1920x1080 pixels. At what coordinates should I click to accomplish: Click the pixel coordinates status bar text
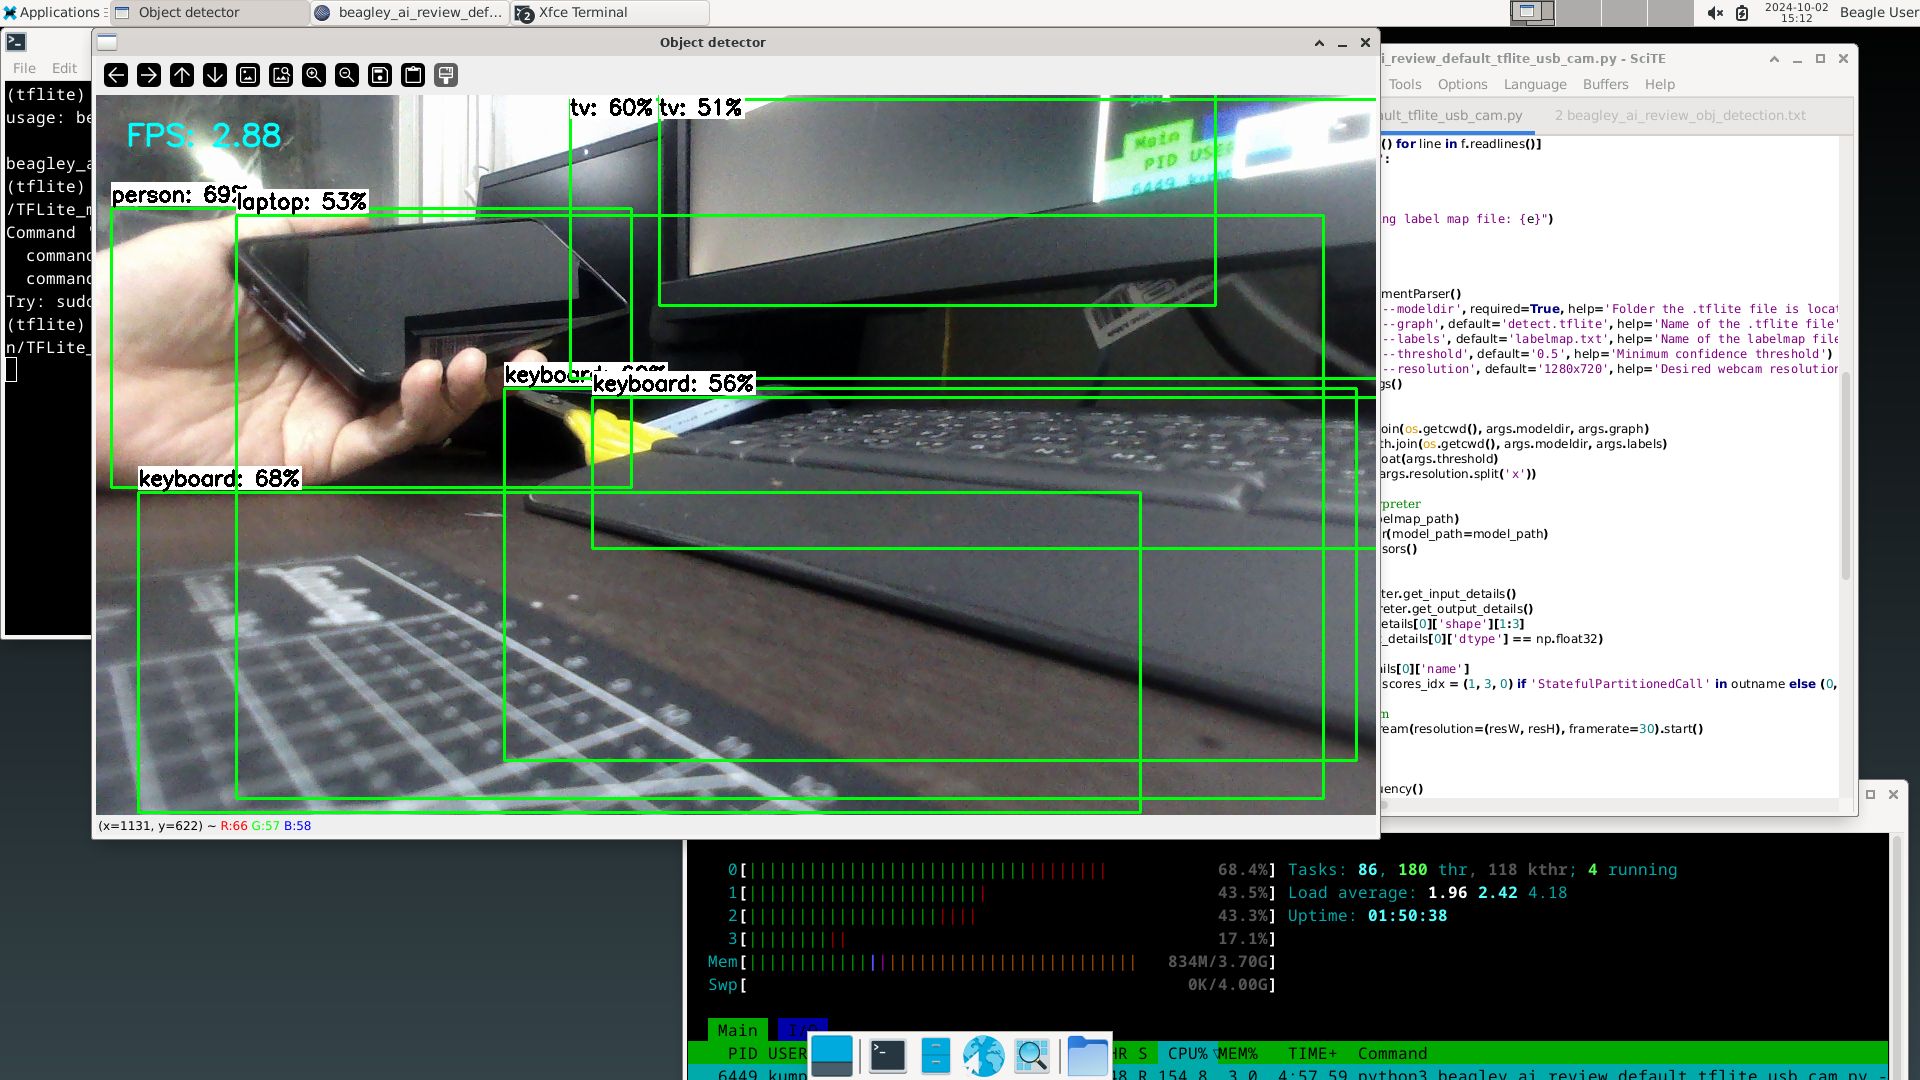204,826
